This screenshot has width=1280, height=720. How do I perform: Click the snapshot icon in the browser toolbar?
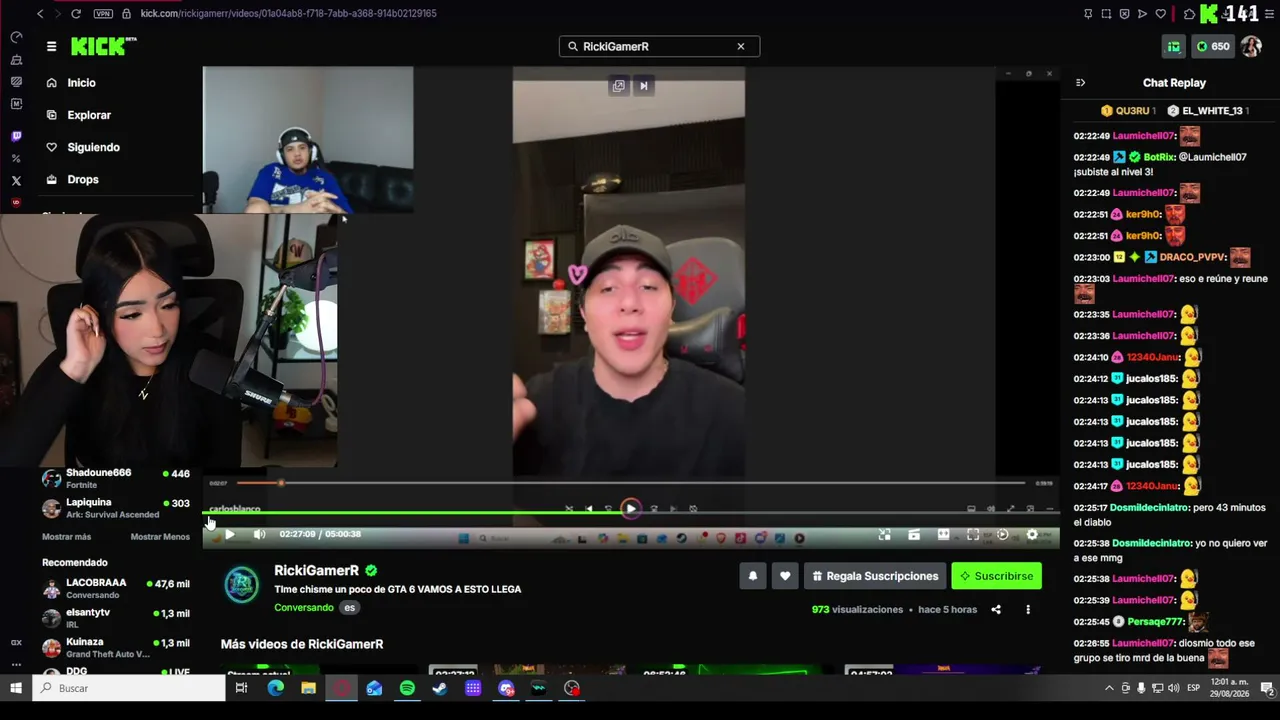[x=1106, y=14]
